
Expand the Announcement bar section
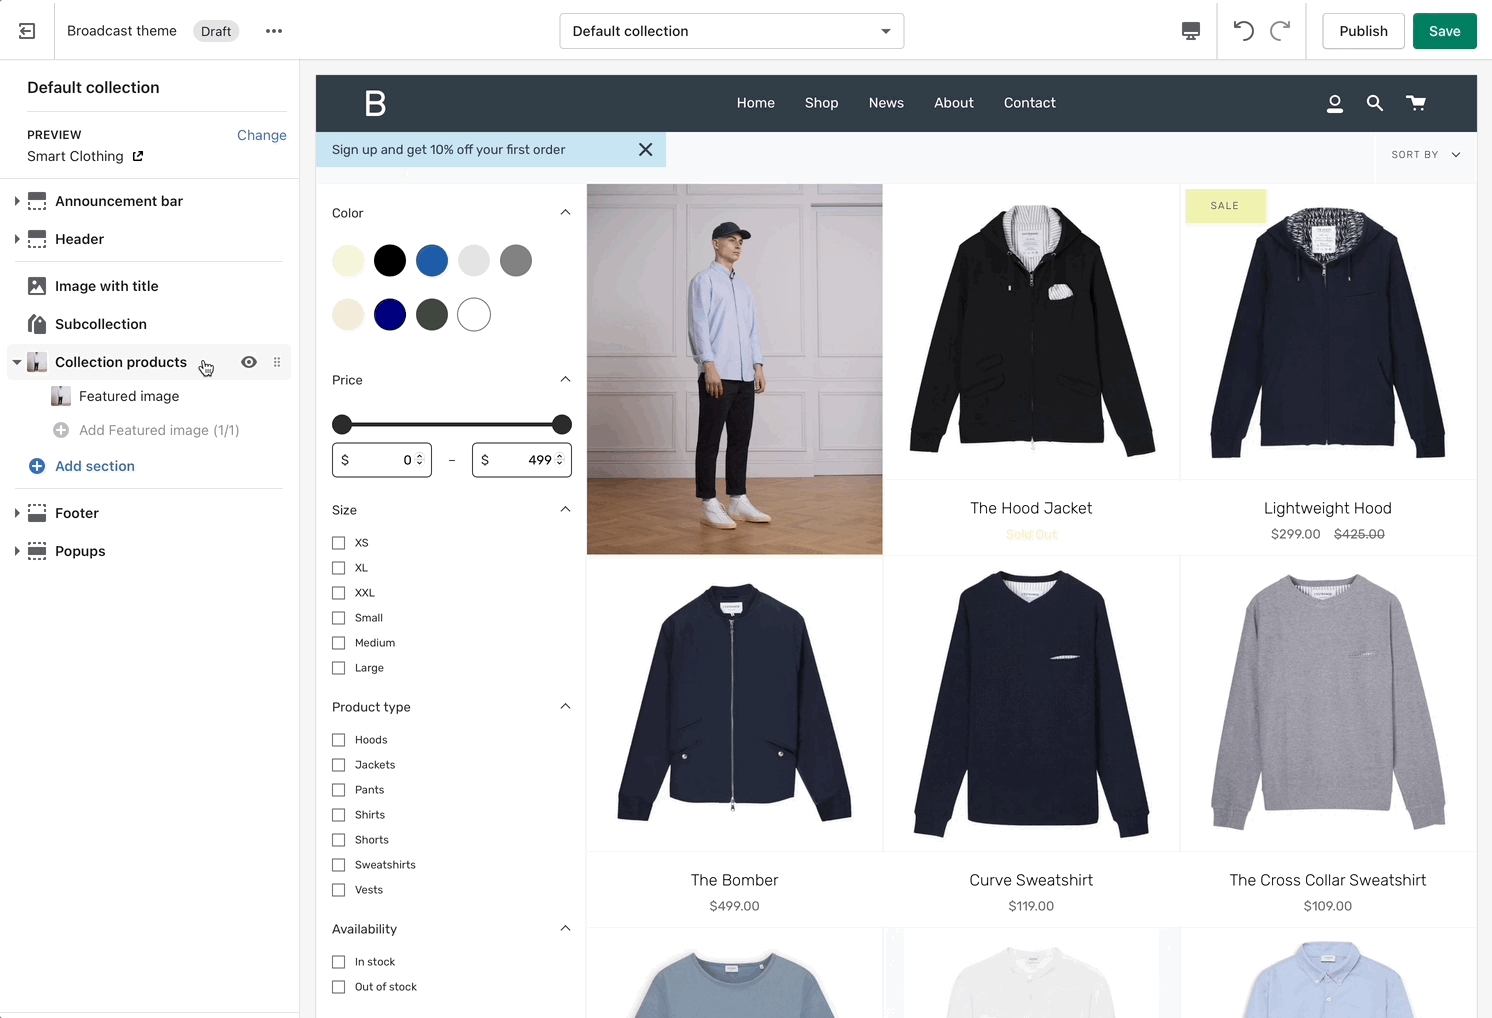(17, 201)
